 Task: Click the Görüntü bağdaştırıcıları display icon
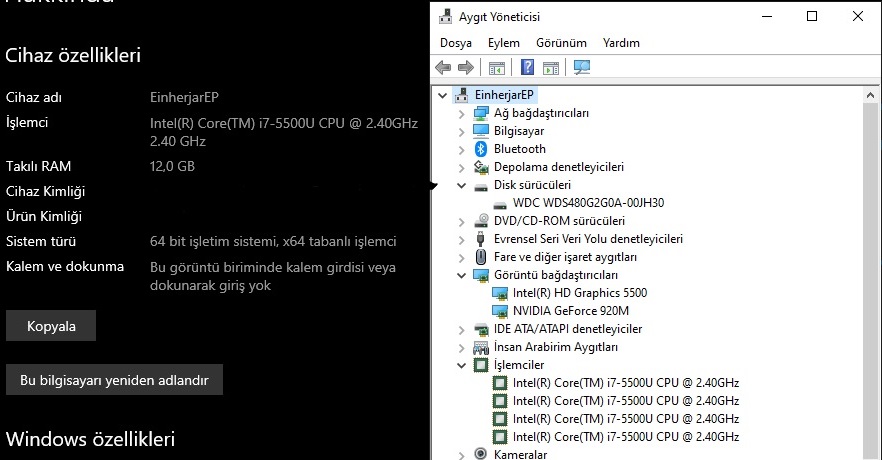pyautogui.click(x=481, y=275)
